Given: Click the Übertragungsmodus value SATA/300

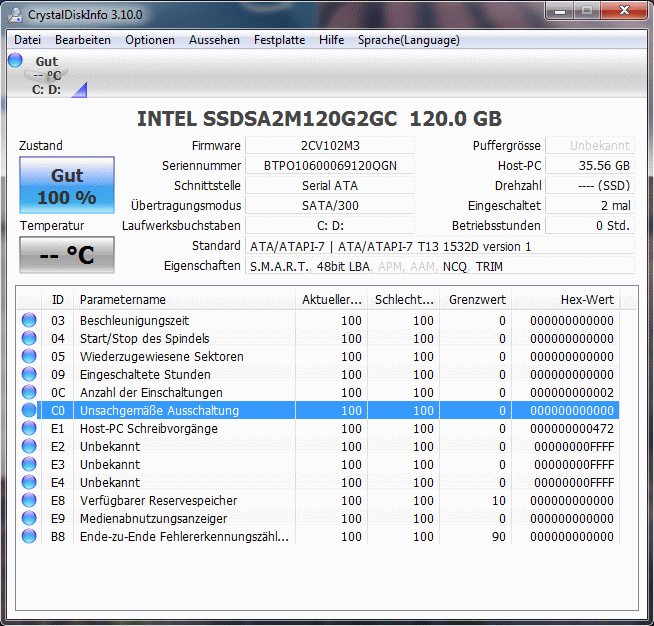Looking at the screenshot, I should pos(330,206).
